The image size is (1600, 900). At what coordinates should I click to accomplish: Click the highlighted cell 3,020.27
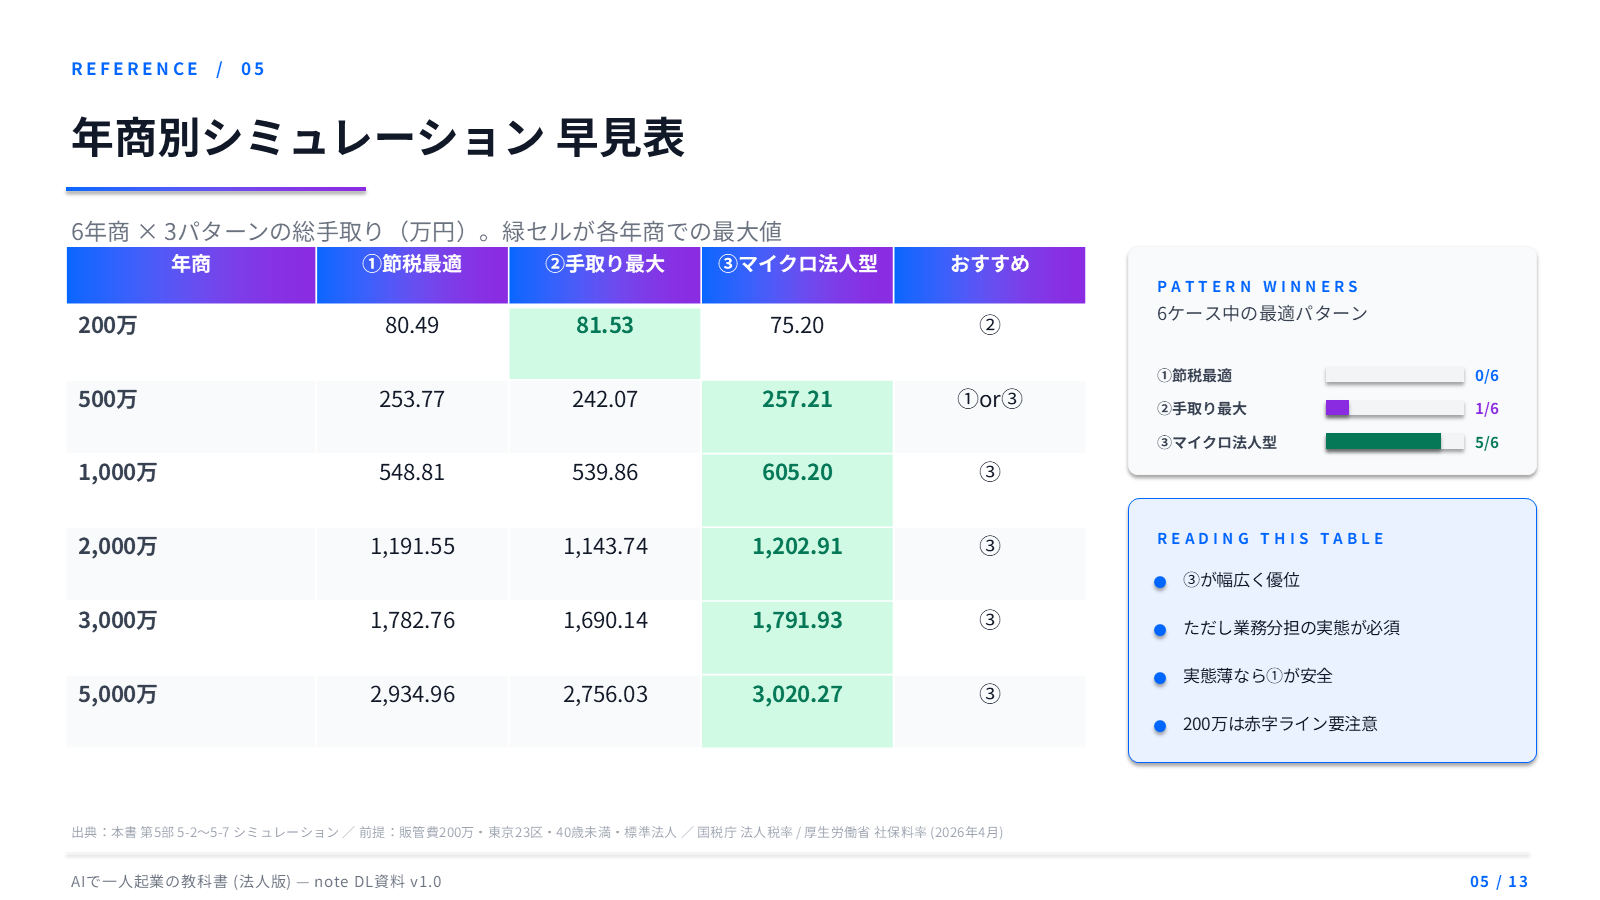[797, 712]
